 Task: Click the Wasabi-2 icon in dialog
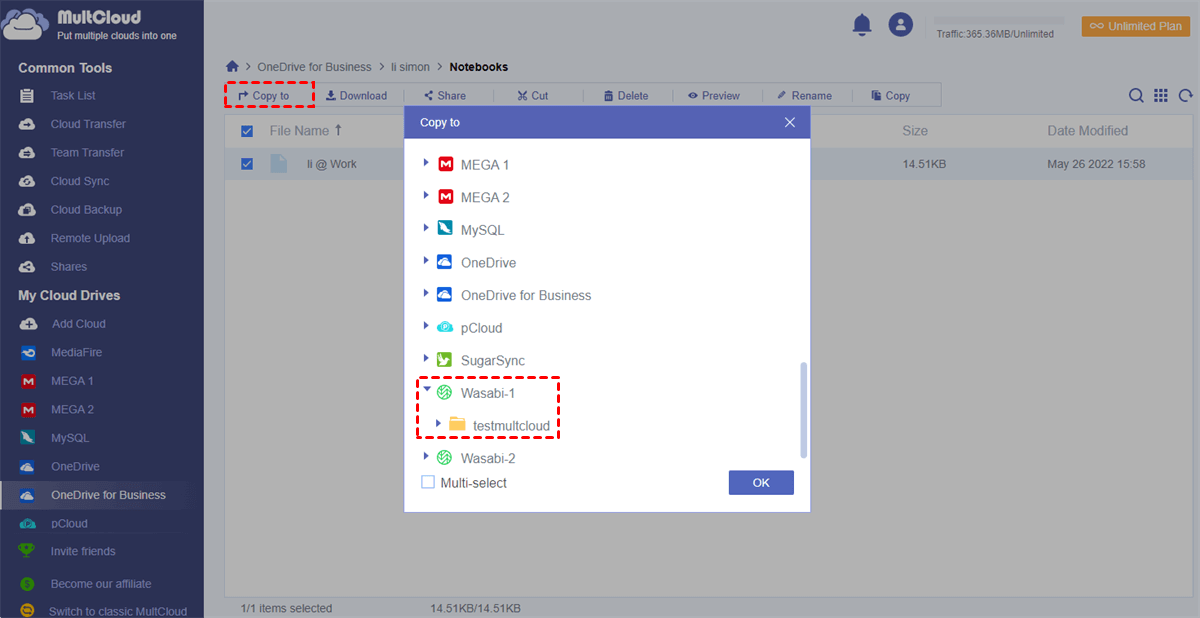click(x=445, y=458)
